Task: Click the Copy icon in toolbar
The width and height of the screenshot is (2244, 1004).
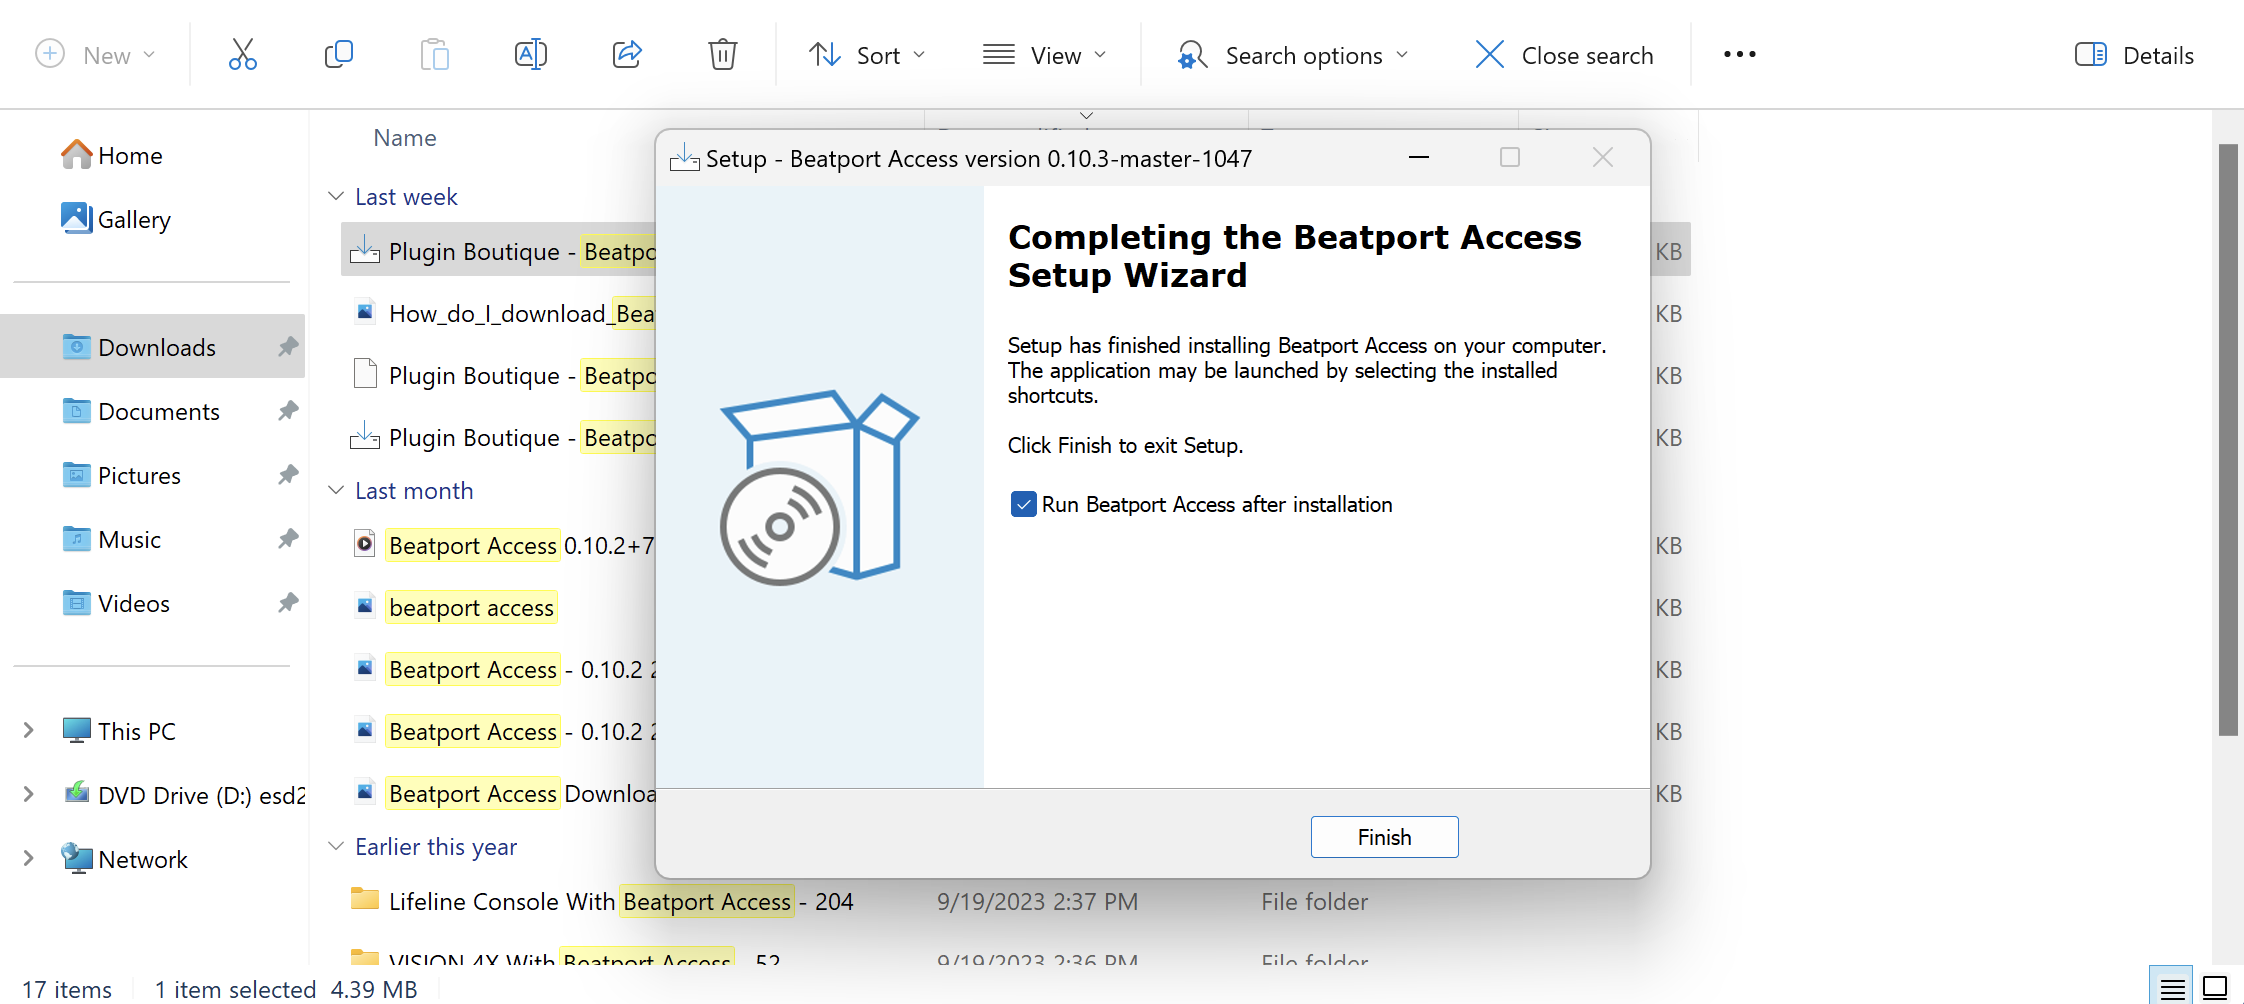Action: pos(338,55)
